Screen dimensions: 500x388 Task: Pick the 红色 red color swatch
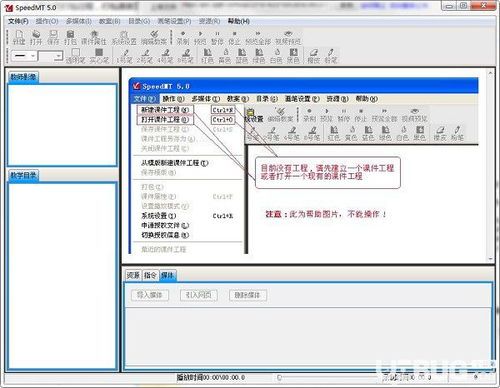click(207, 56)
